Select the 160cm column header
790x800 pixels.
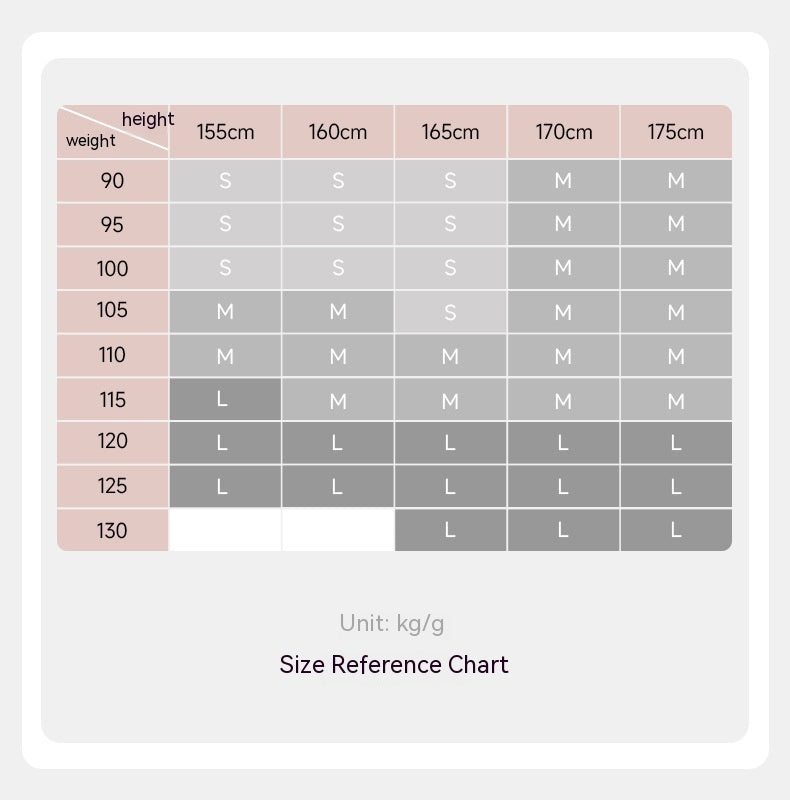[x=338, y=132]
